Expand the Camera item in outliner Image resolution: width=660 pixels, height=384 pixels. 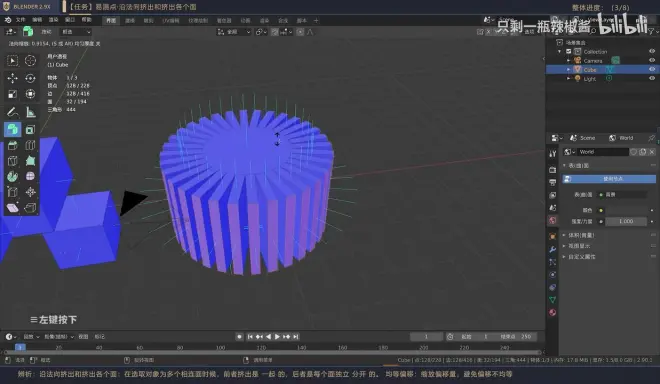coord(568,61)
